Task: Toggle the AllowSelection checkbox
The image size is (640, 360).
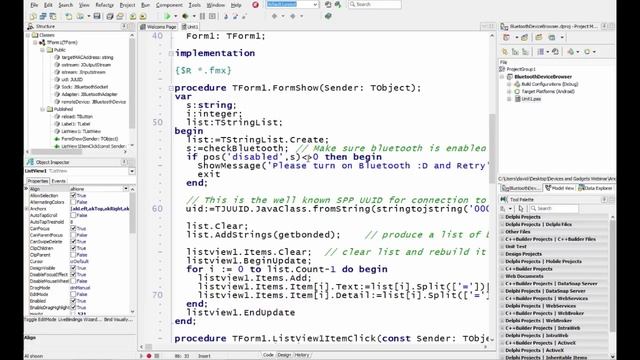Action: (73, 196)
